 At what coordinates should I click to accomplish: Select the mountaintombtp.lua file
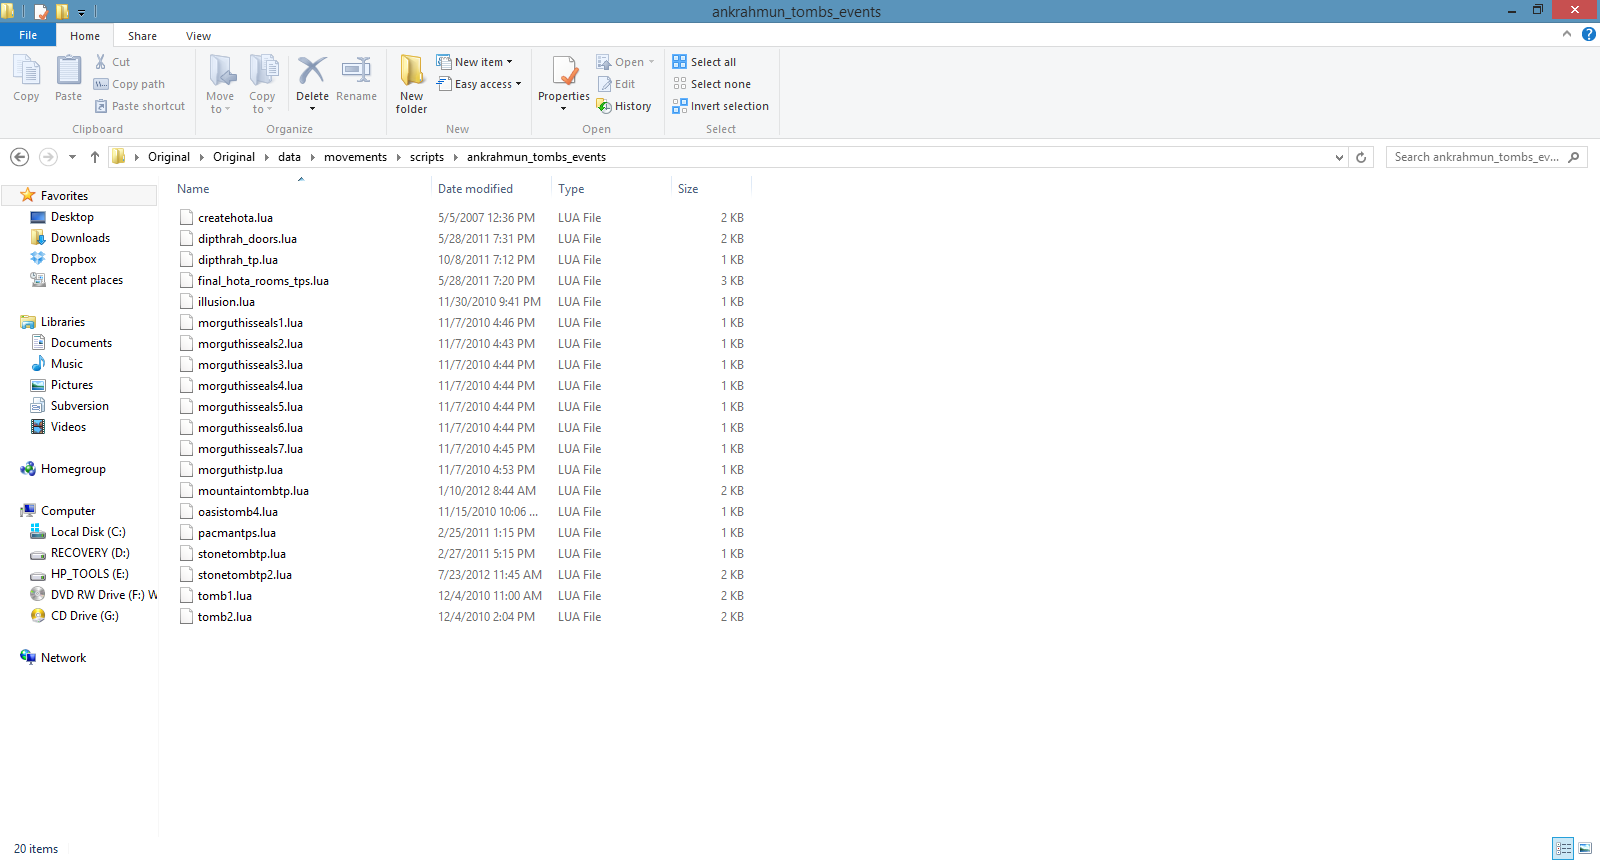(x=253, y=491)
